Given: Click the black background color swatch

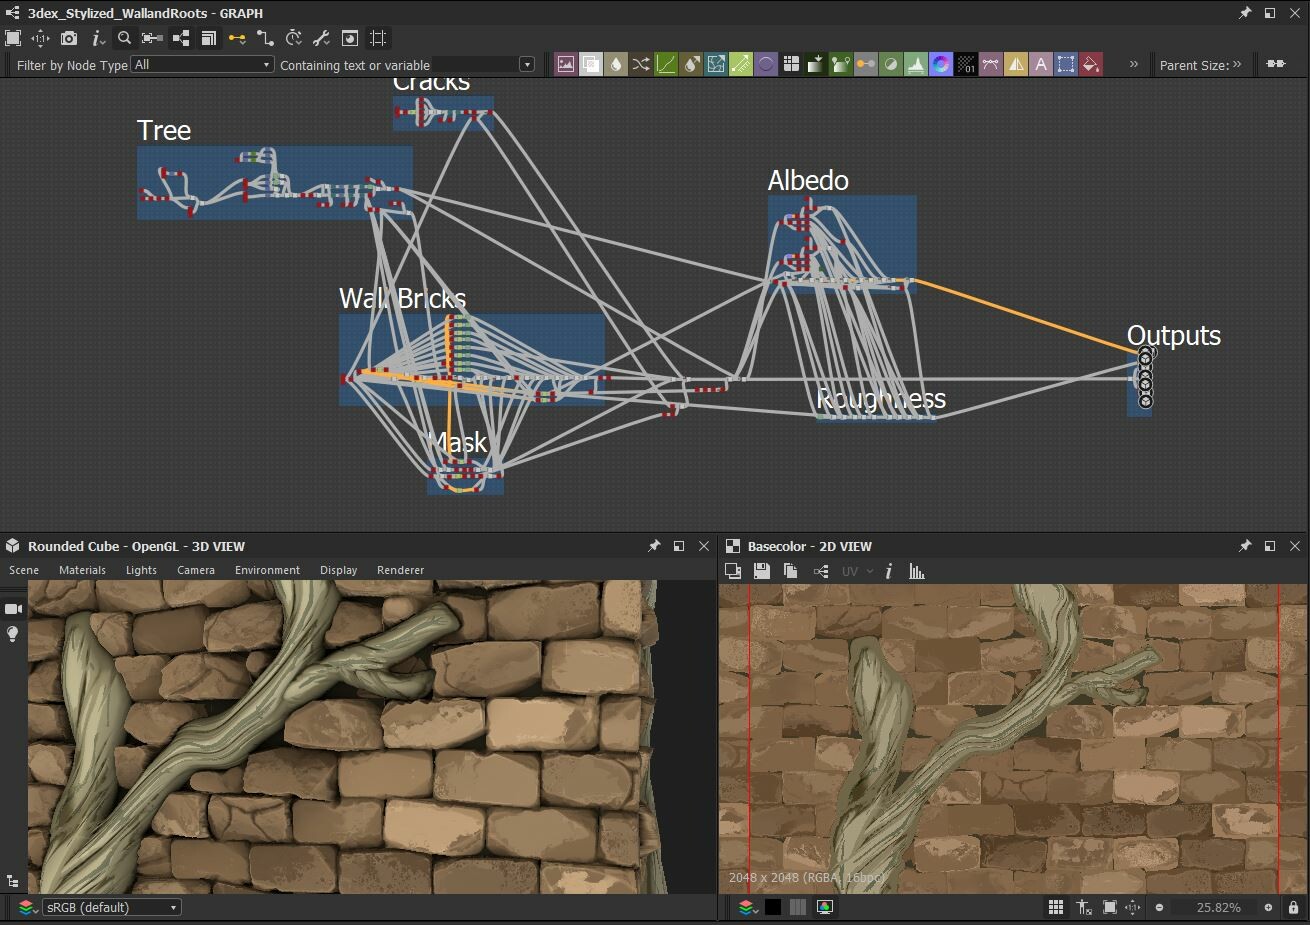Looking at the screenshot, I should (774, 907).
